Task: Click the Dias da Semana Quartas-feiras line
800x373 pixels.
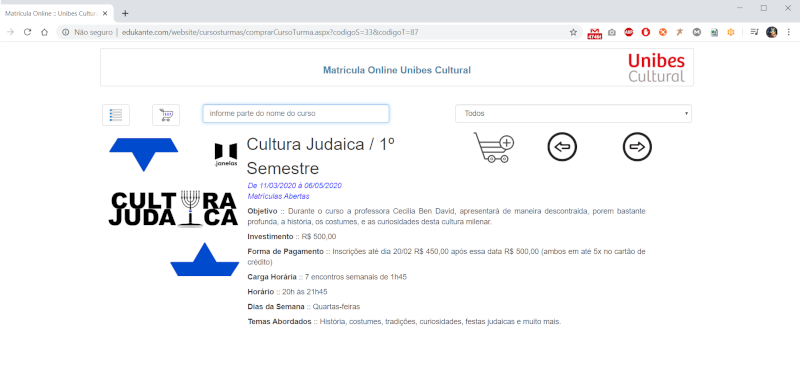Action: pos(304,307)
